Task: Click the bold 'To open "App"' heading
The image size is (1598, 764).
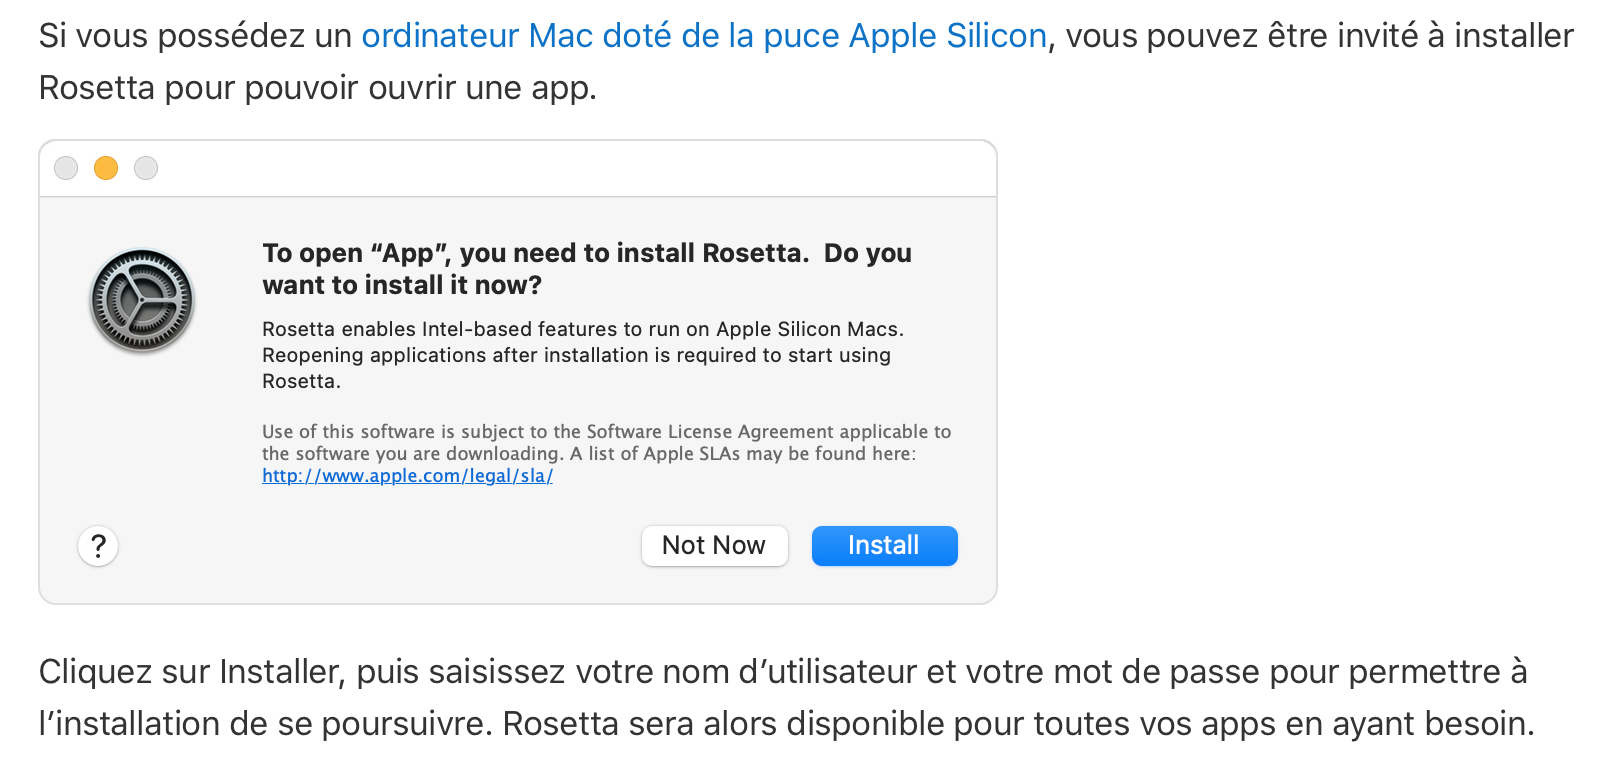Action: (534, 253)
